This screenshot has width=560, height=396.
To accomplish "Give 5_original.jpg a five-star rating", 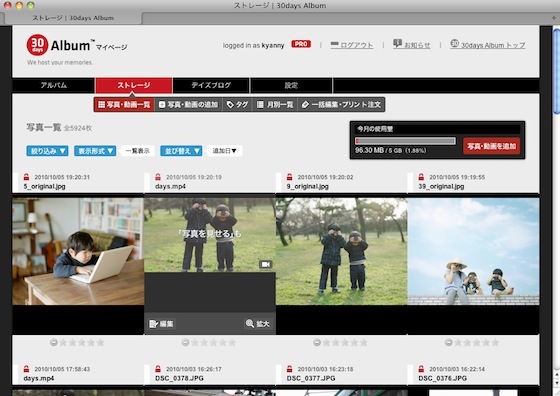I will (101, 343).
